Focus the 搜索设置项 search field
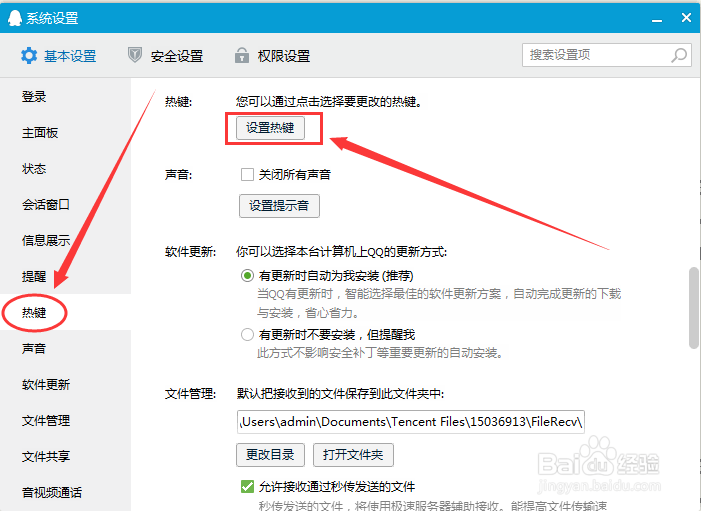 pos(607,55)
